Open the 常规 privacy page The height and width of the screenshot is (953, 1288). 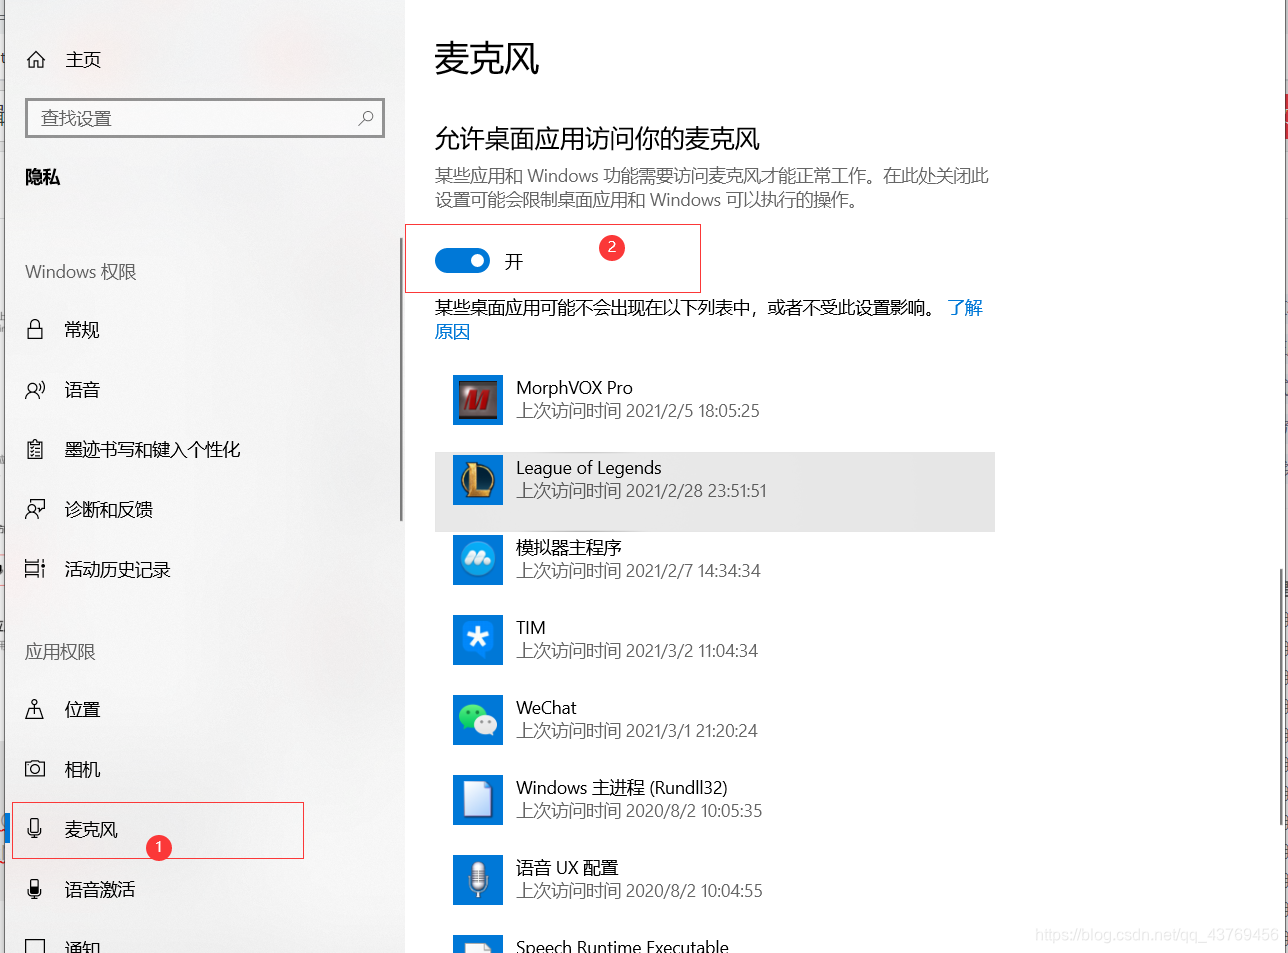pyautogui.click(x=82, y=330)
